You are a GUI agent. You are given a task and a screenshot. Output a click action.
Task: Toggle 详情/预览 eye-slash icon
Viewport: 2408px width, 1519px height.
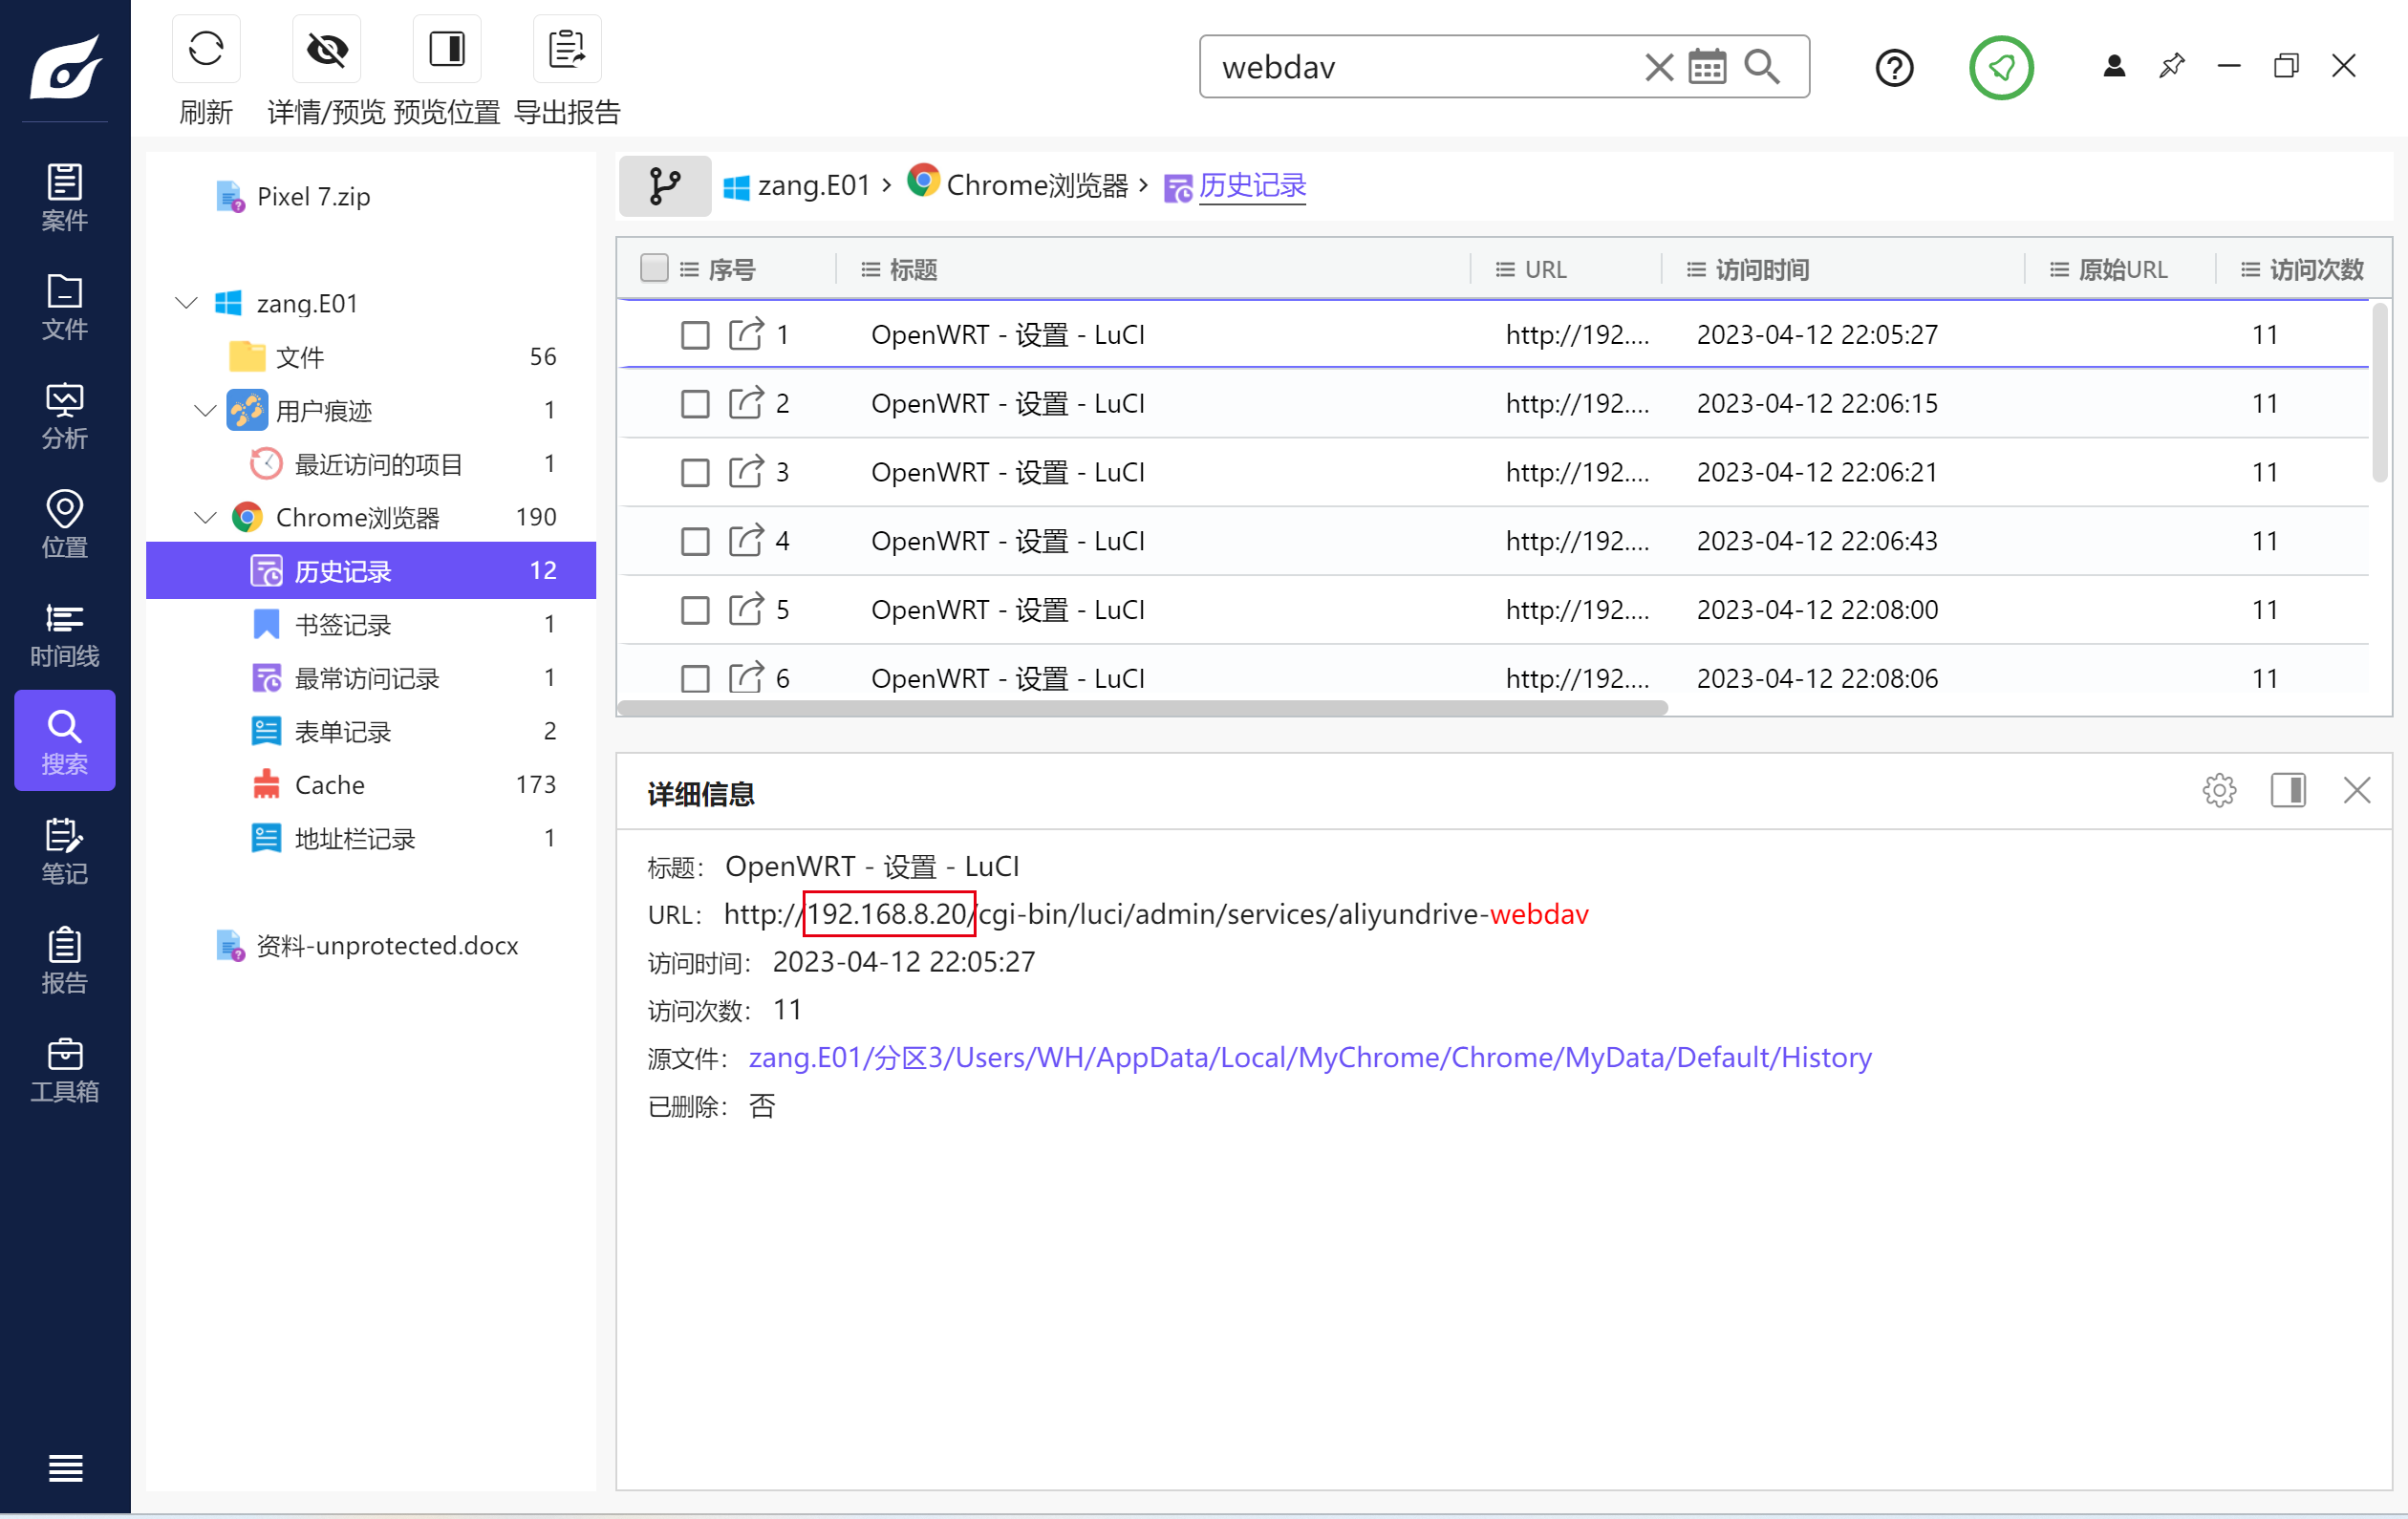click(327, 49)
